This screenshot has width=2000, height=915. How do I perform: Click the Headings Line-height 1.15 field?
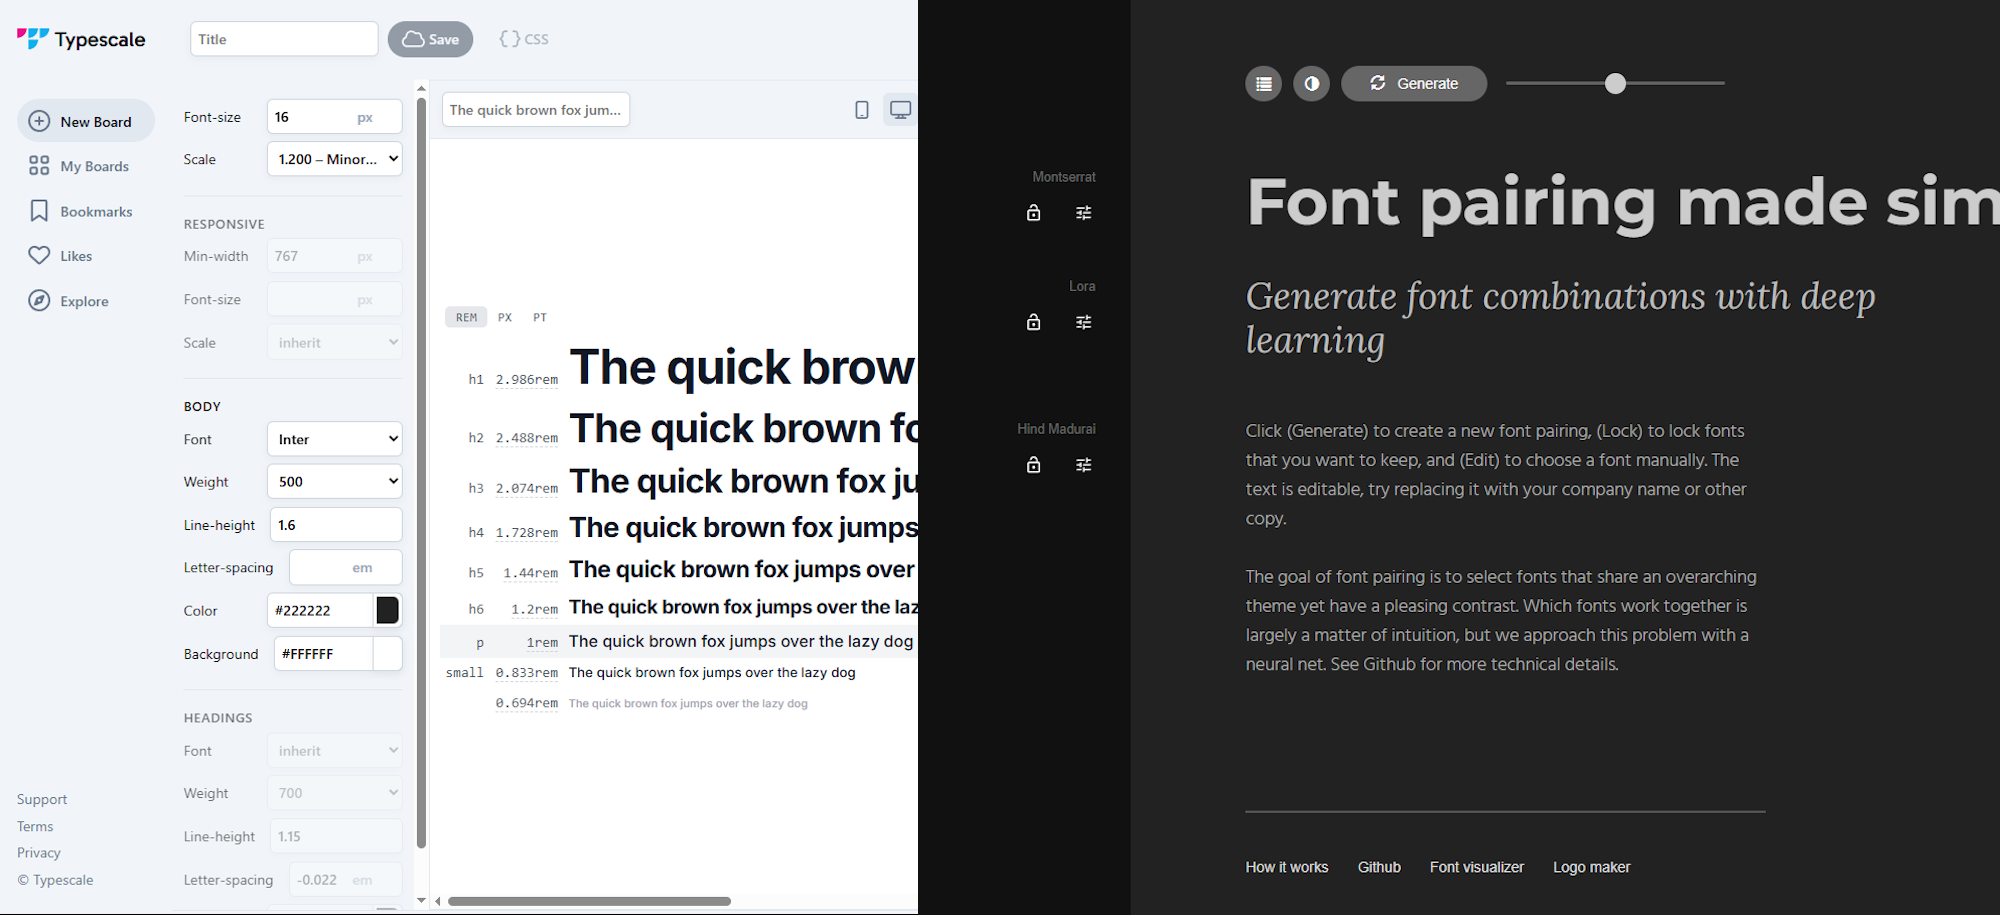[336, 836]
